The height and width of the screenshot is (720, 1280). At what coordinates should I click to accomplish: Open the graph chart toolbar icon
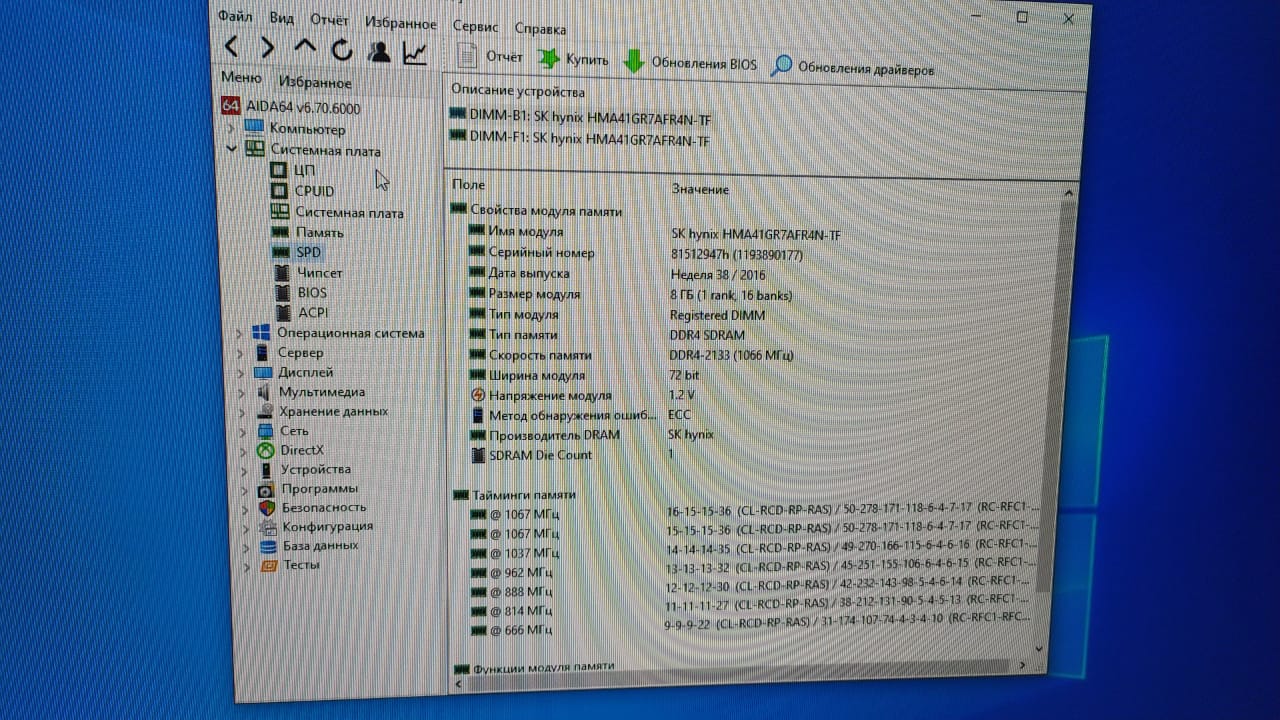coord(415,52)
